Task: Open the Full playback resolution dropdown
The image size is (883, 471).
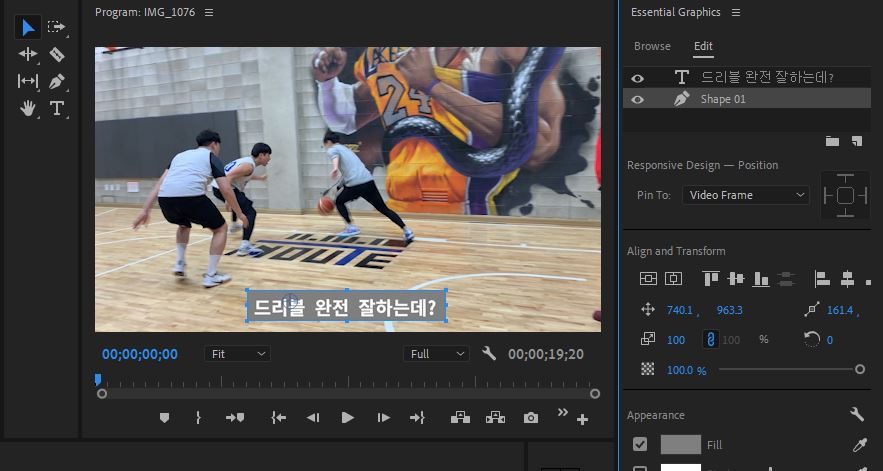Action: tap(436, 354)
